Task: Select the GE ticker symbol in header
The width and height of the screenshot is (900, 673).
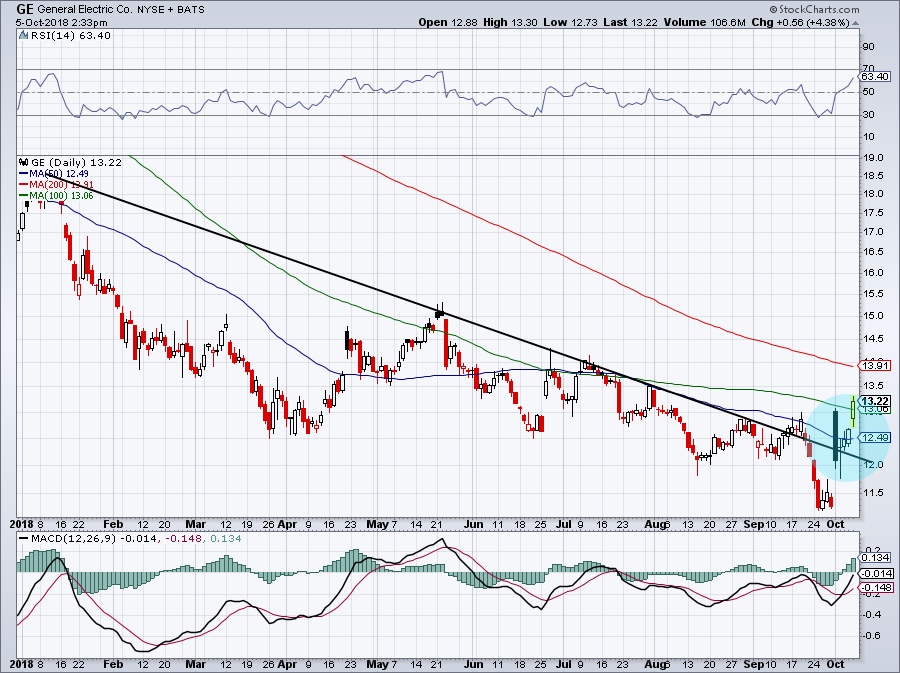Action: click(x=24, y=9)
